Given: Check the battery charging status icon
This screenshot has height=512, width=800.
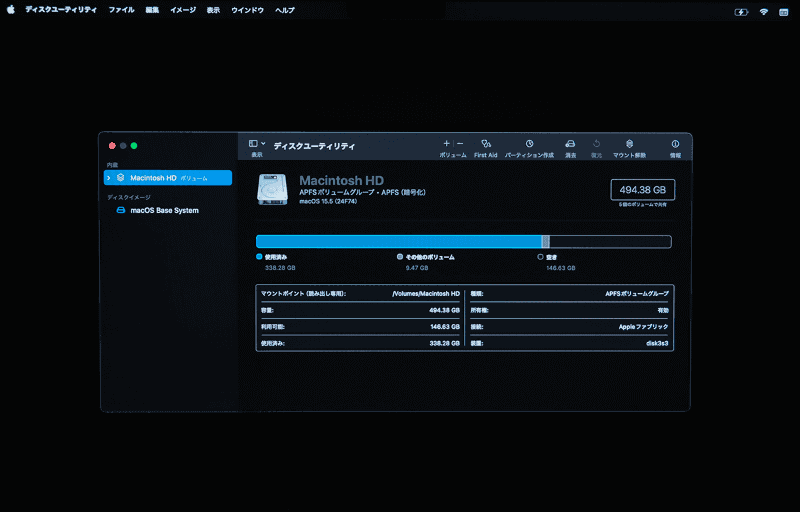Looking at the screenshot, I should 741,12.
